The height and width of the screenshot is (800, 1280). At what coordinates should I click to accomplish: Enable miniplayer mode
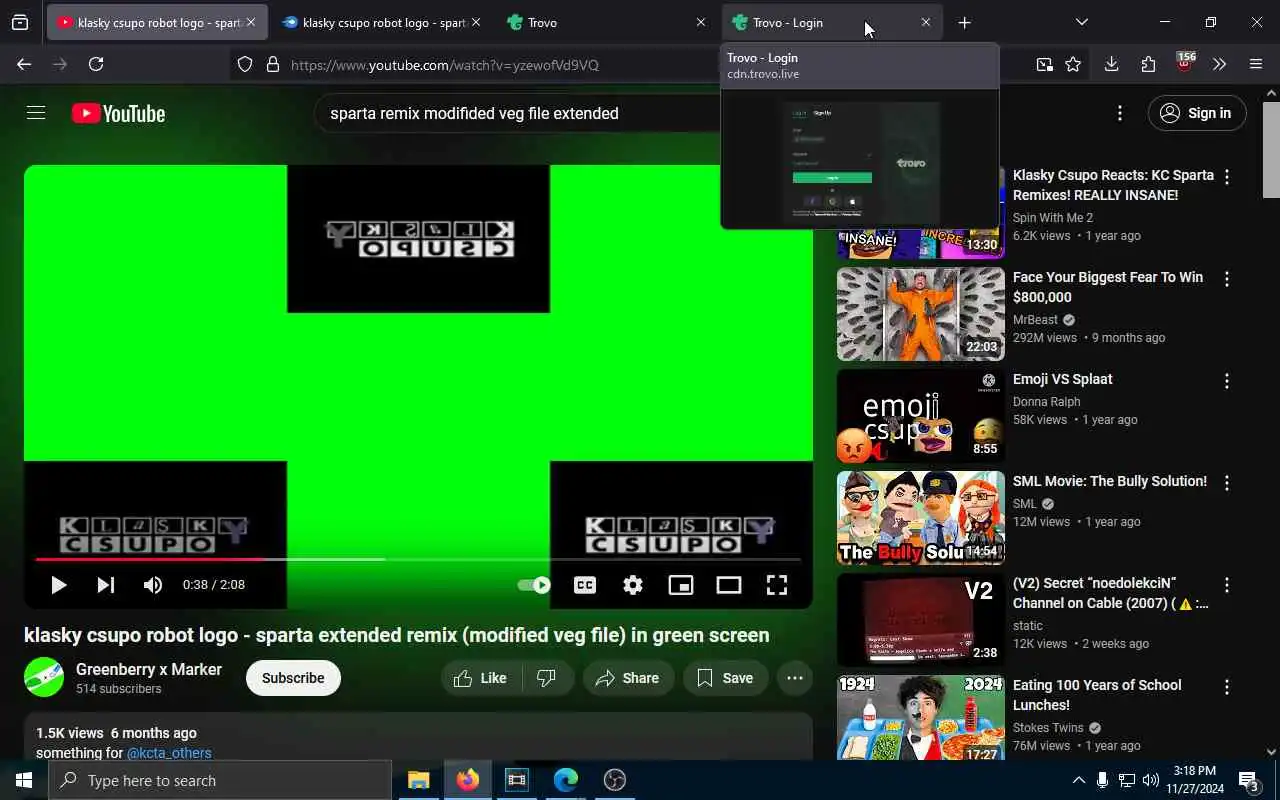681,585
